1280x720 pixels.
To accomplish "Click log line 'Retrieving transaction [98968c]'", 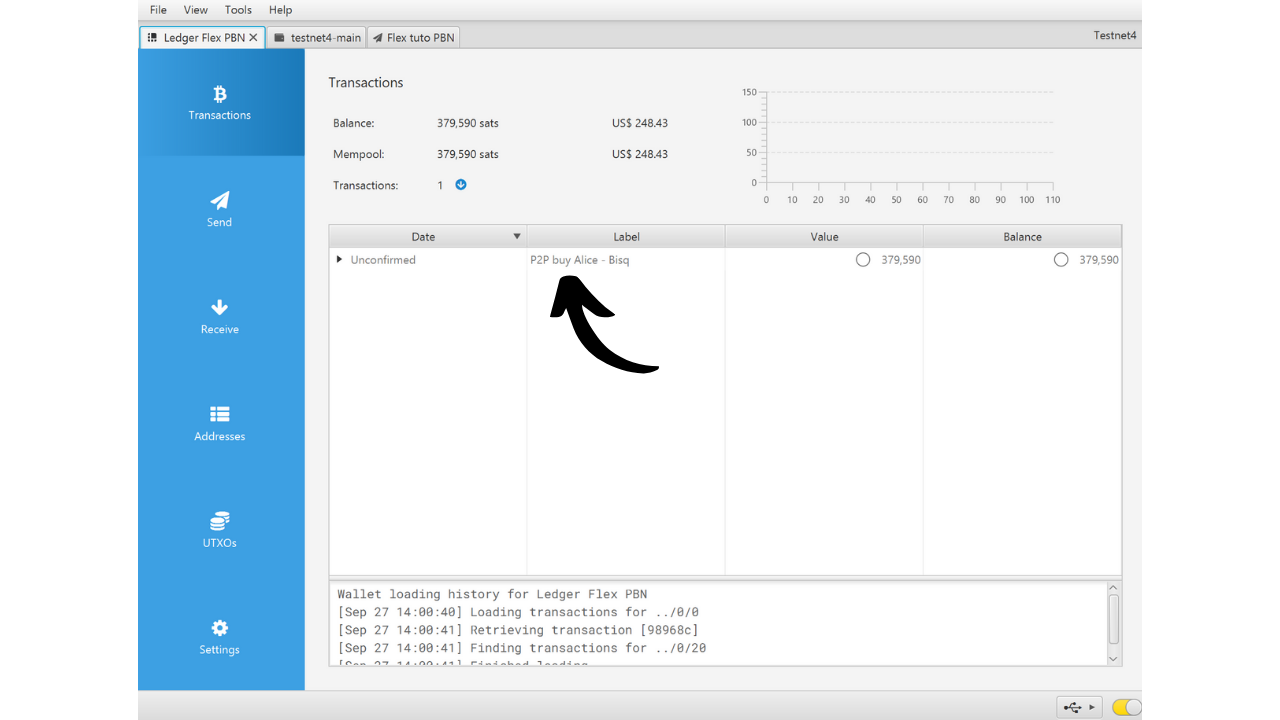I will (518, 630).
